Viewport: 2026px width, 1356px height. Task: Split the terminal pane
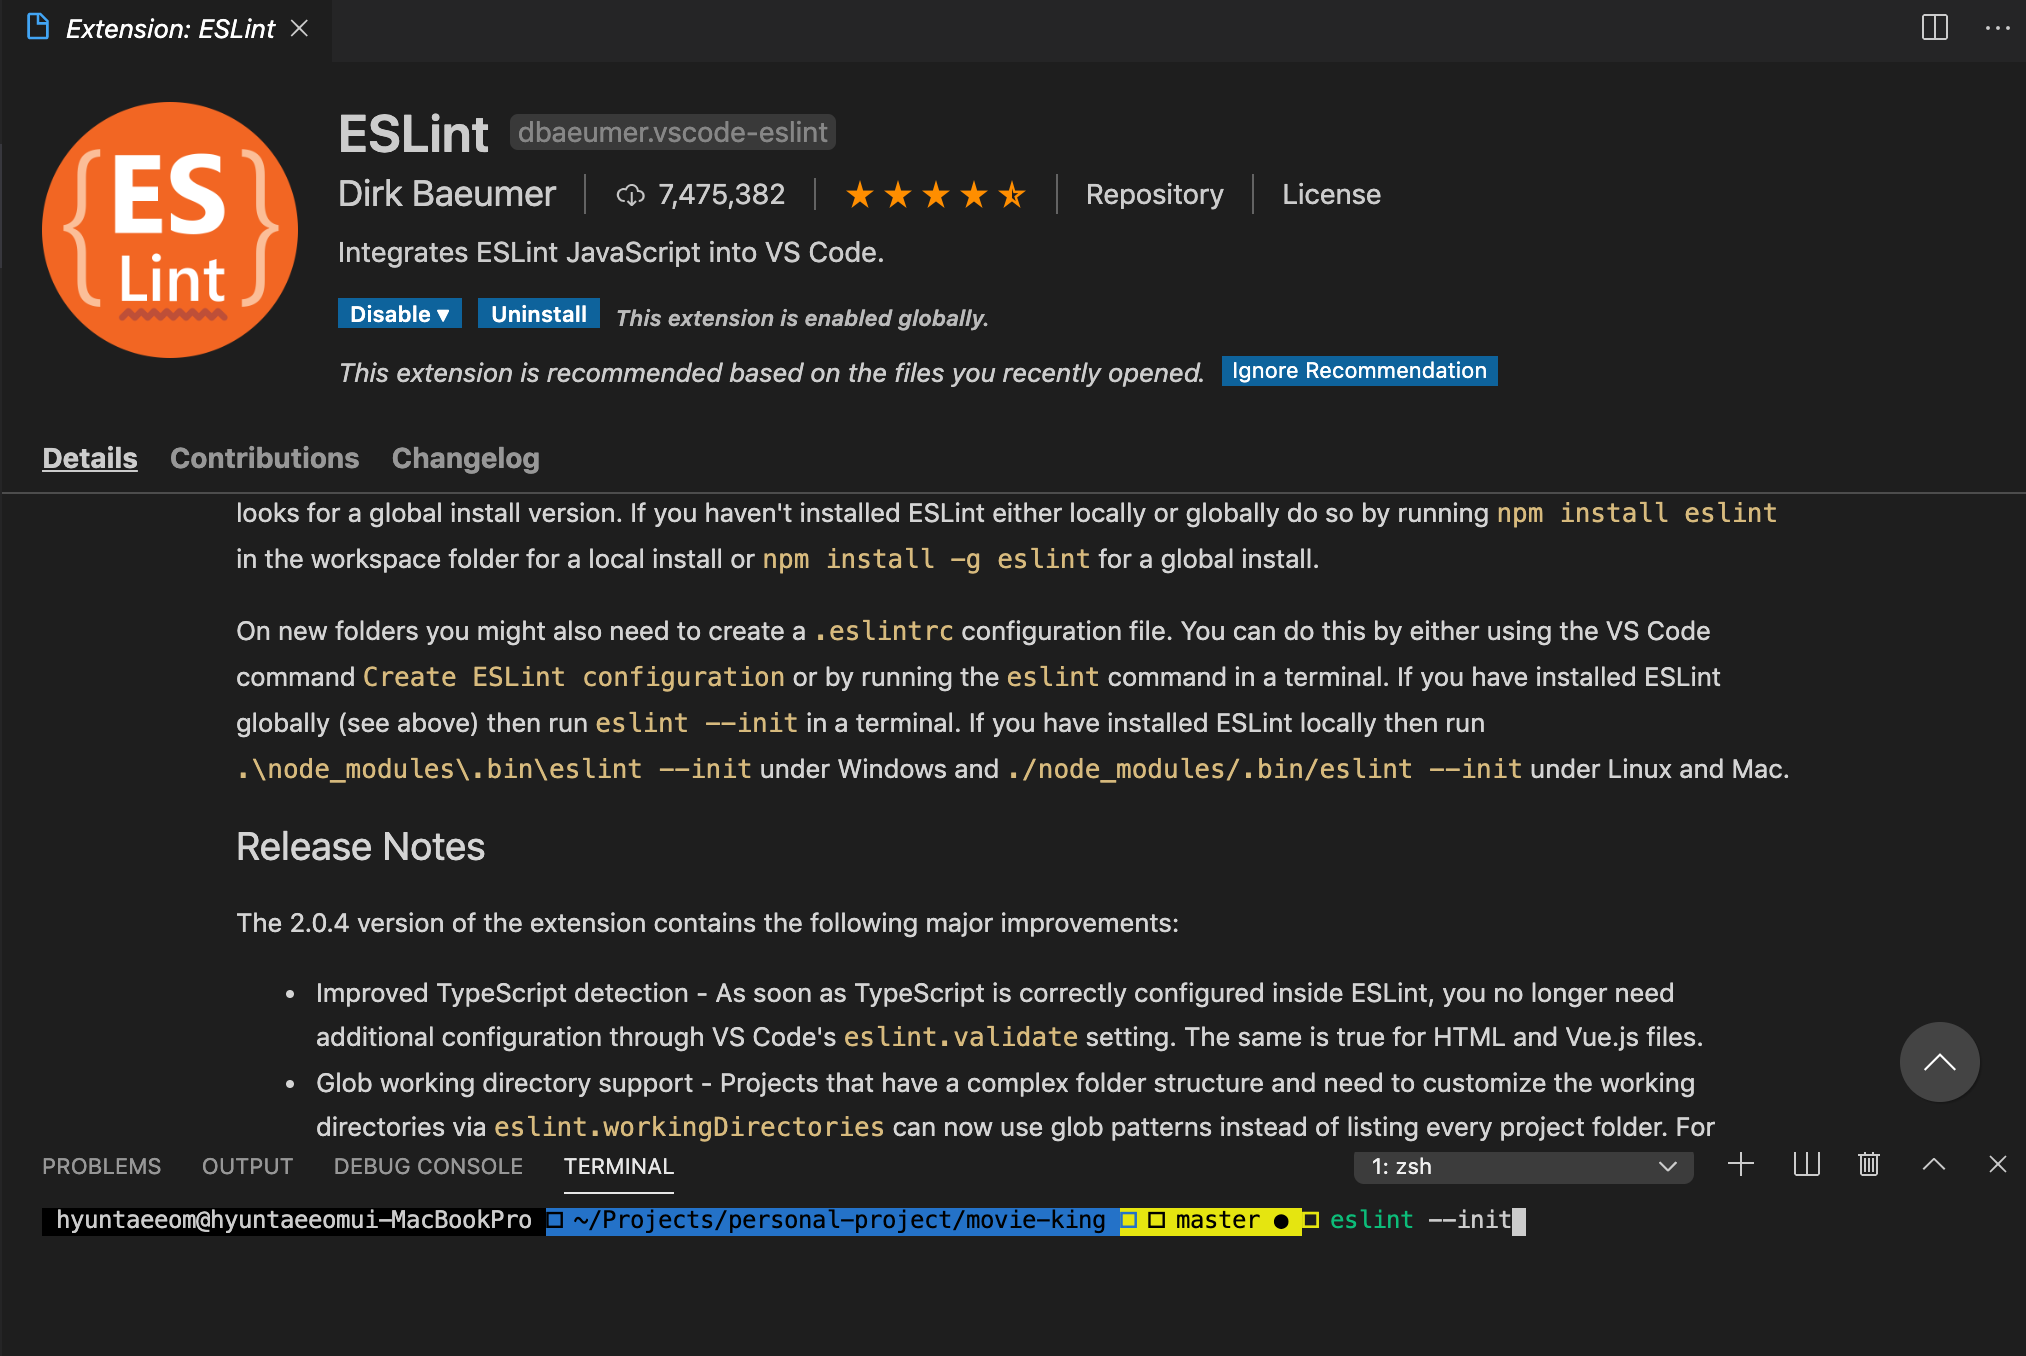click(x=1806, y=1165)
